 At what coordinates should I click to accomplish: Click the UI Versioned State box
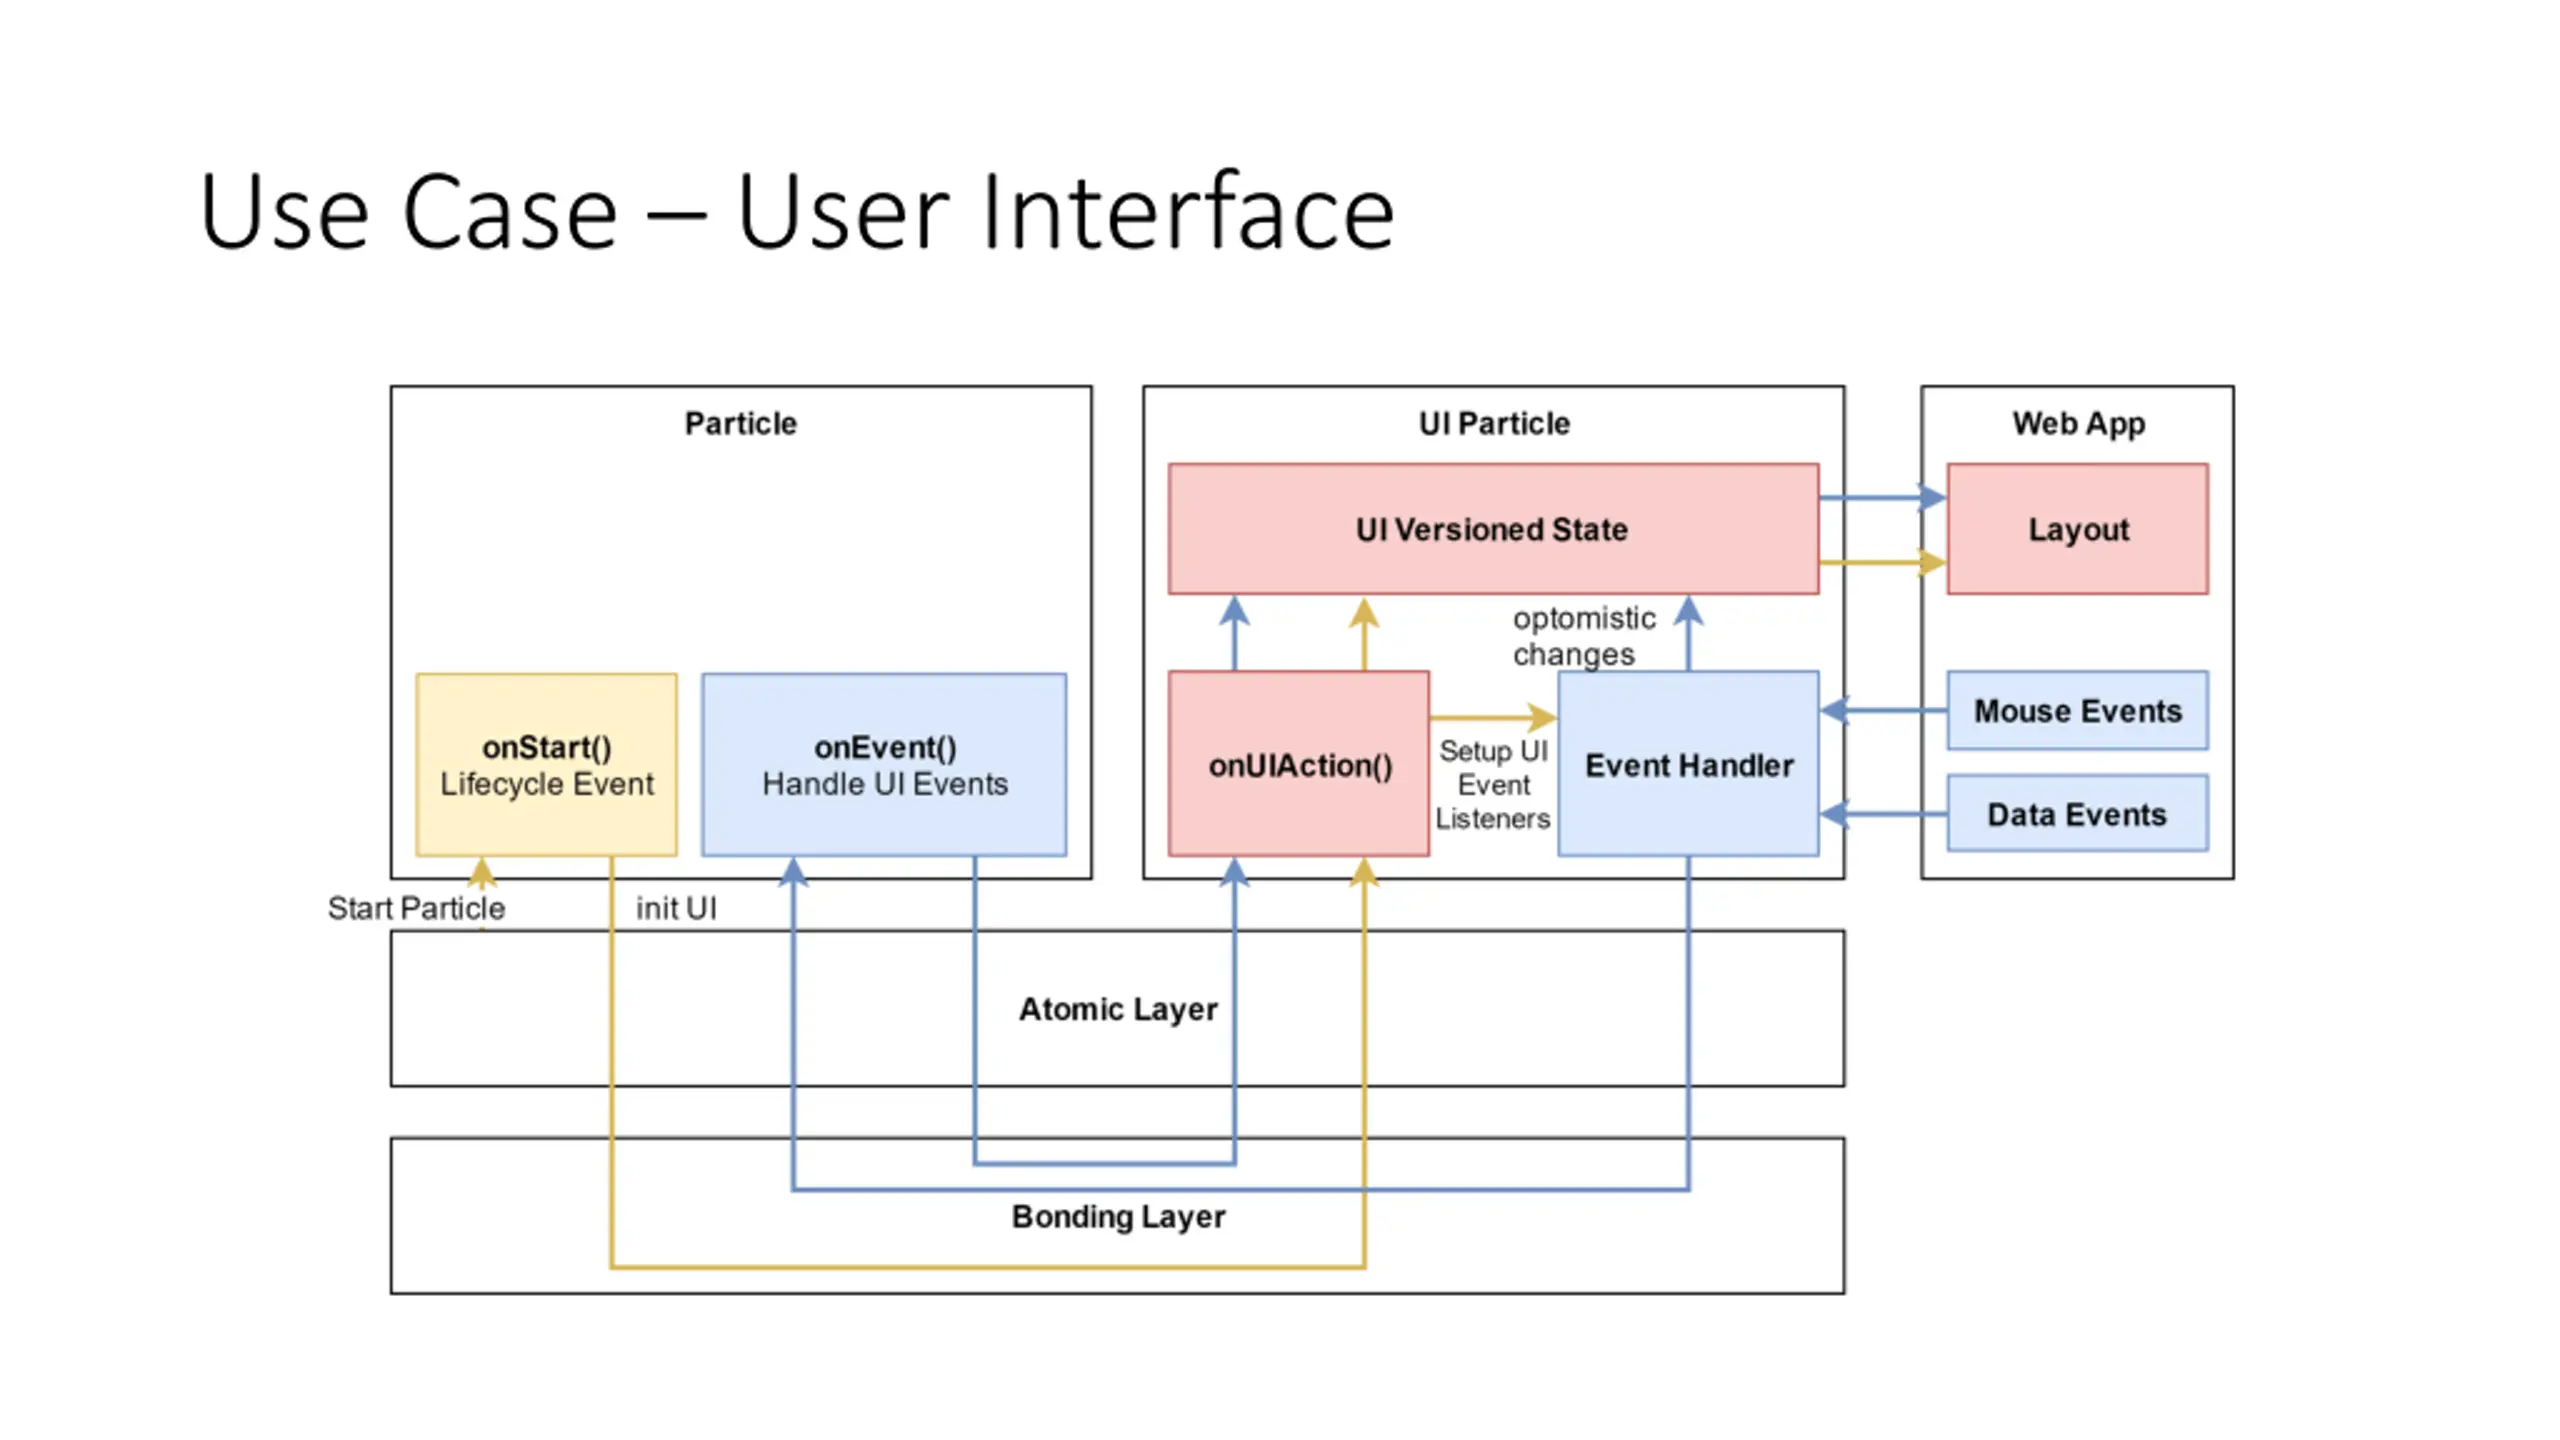(1493, 529)
